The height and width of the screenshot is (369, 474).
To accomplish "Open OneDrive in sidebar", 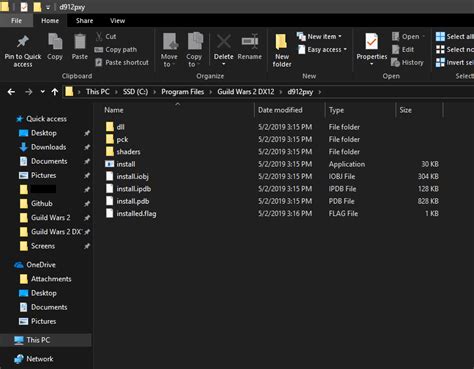I will click(x=41, y=265).
